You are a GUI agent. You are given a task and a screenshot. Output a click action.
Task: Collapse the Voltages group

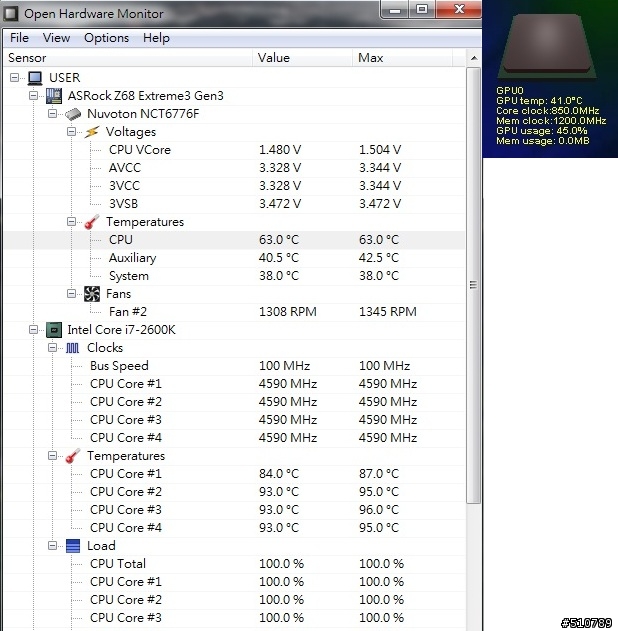point(71,132)
